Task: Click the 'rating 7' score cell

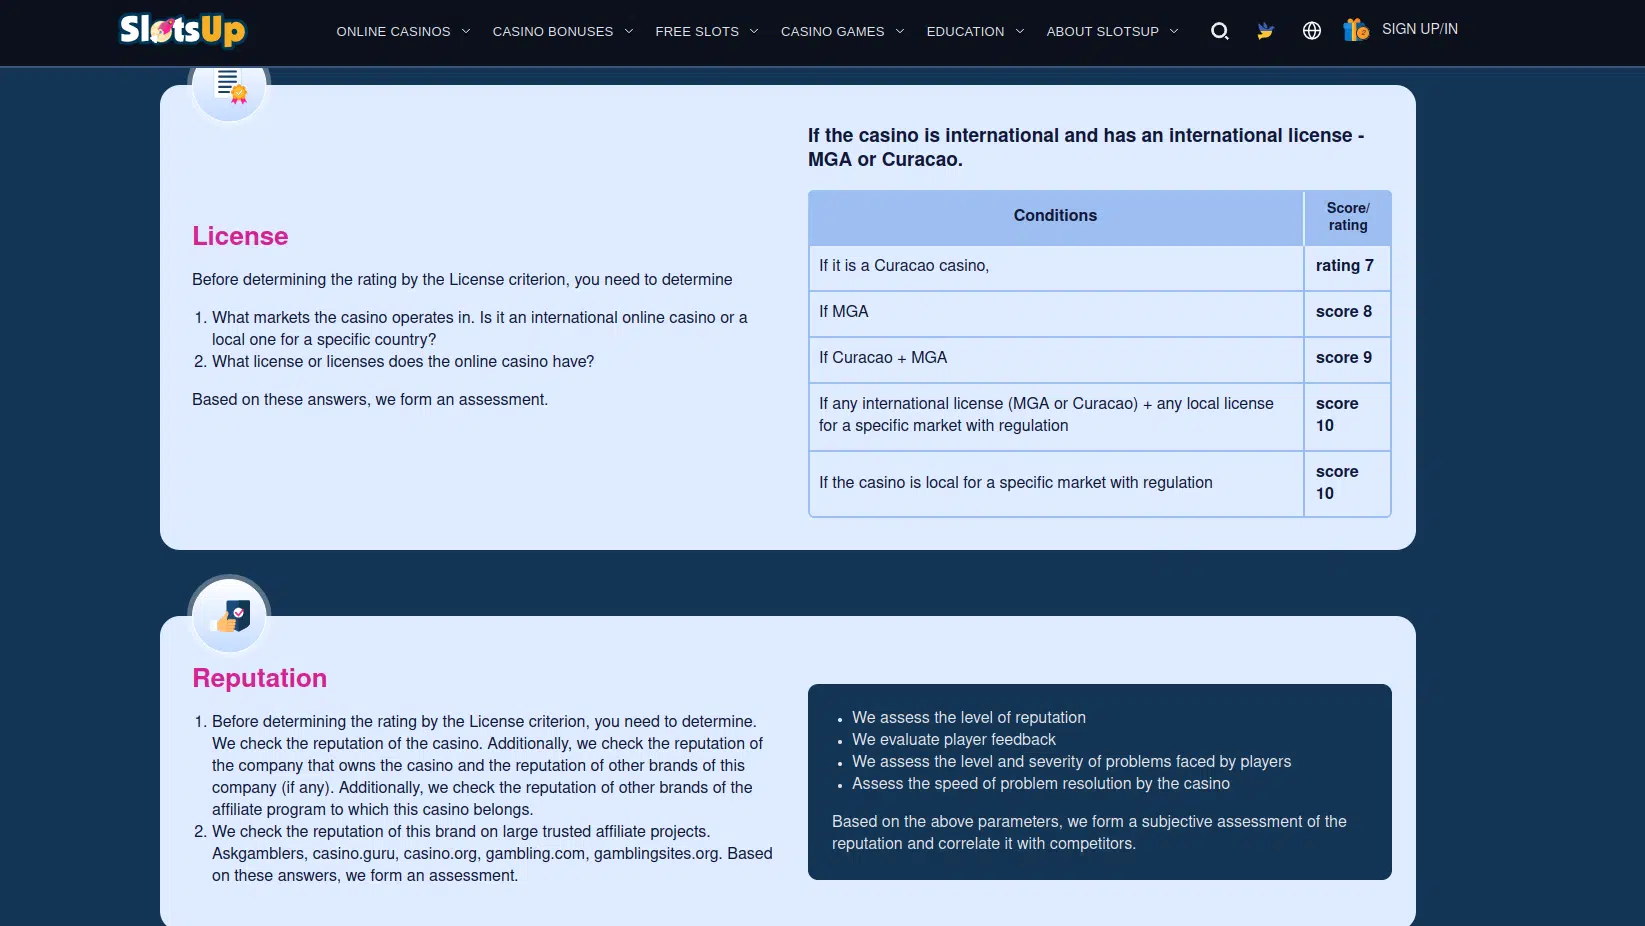Action: tap(1345, 266)
